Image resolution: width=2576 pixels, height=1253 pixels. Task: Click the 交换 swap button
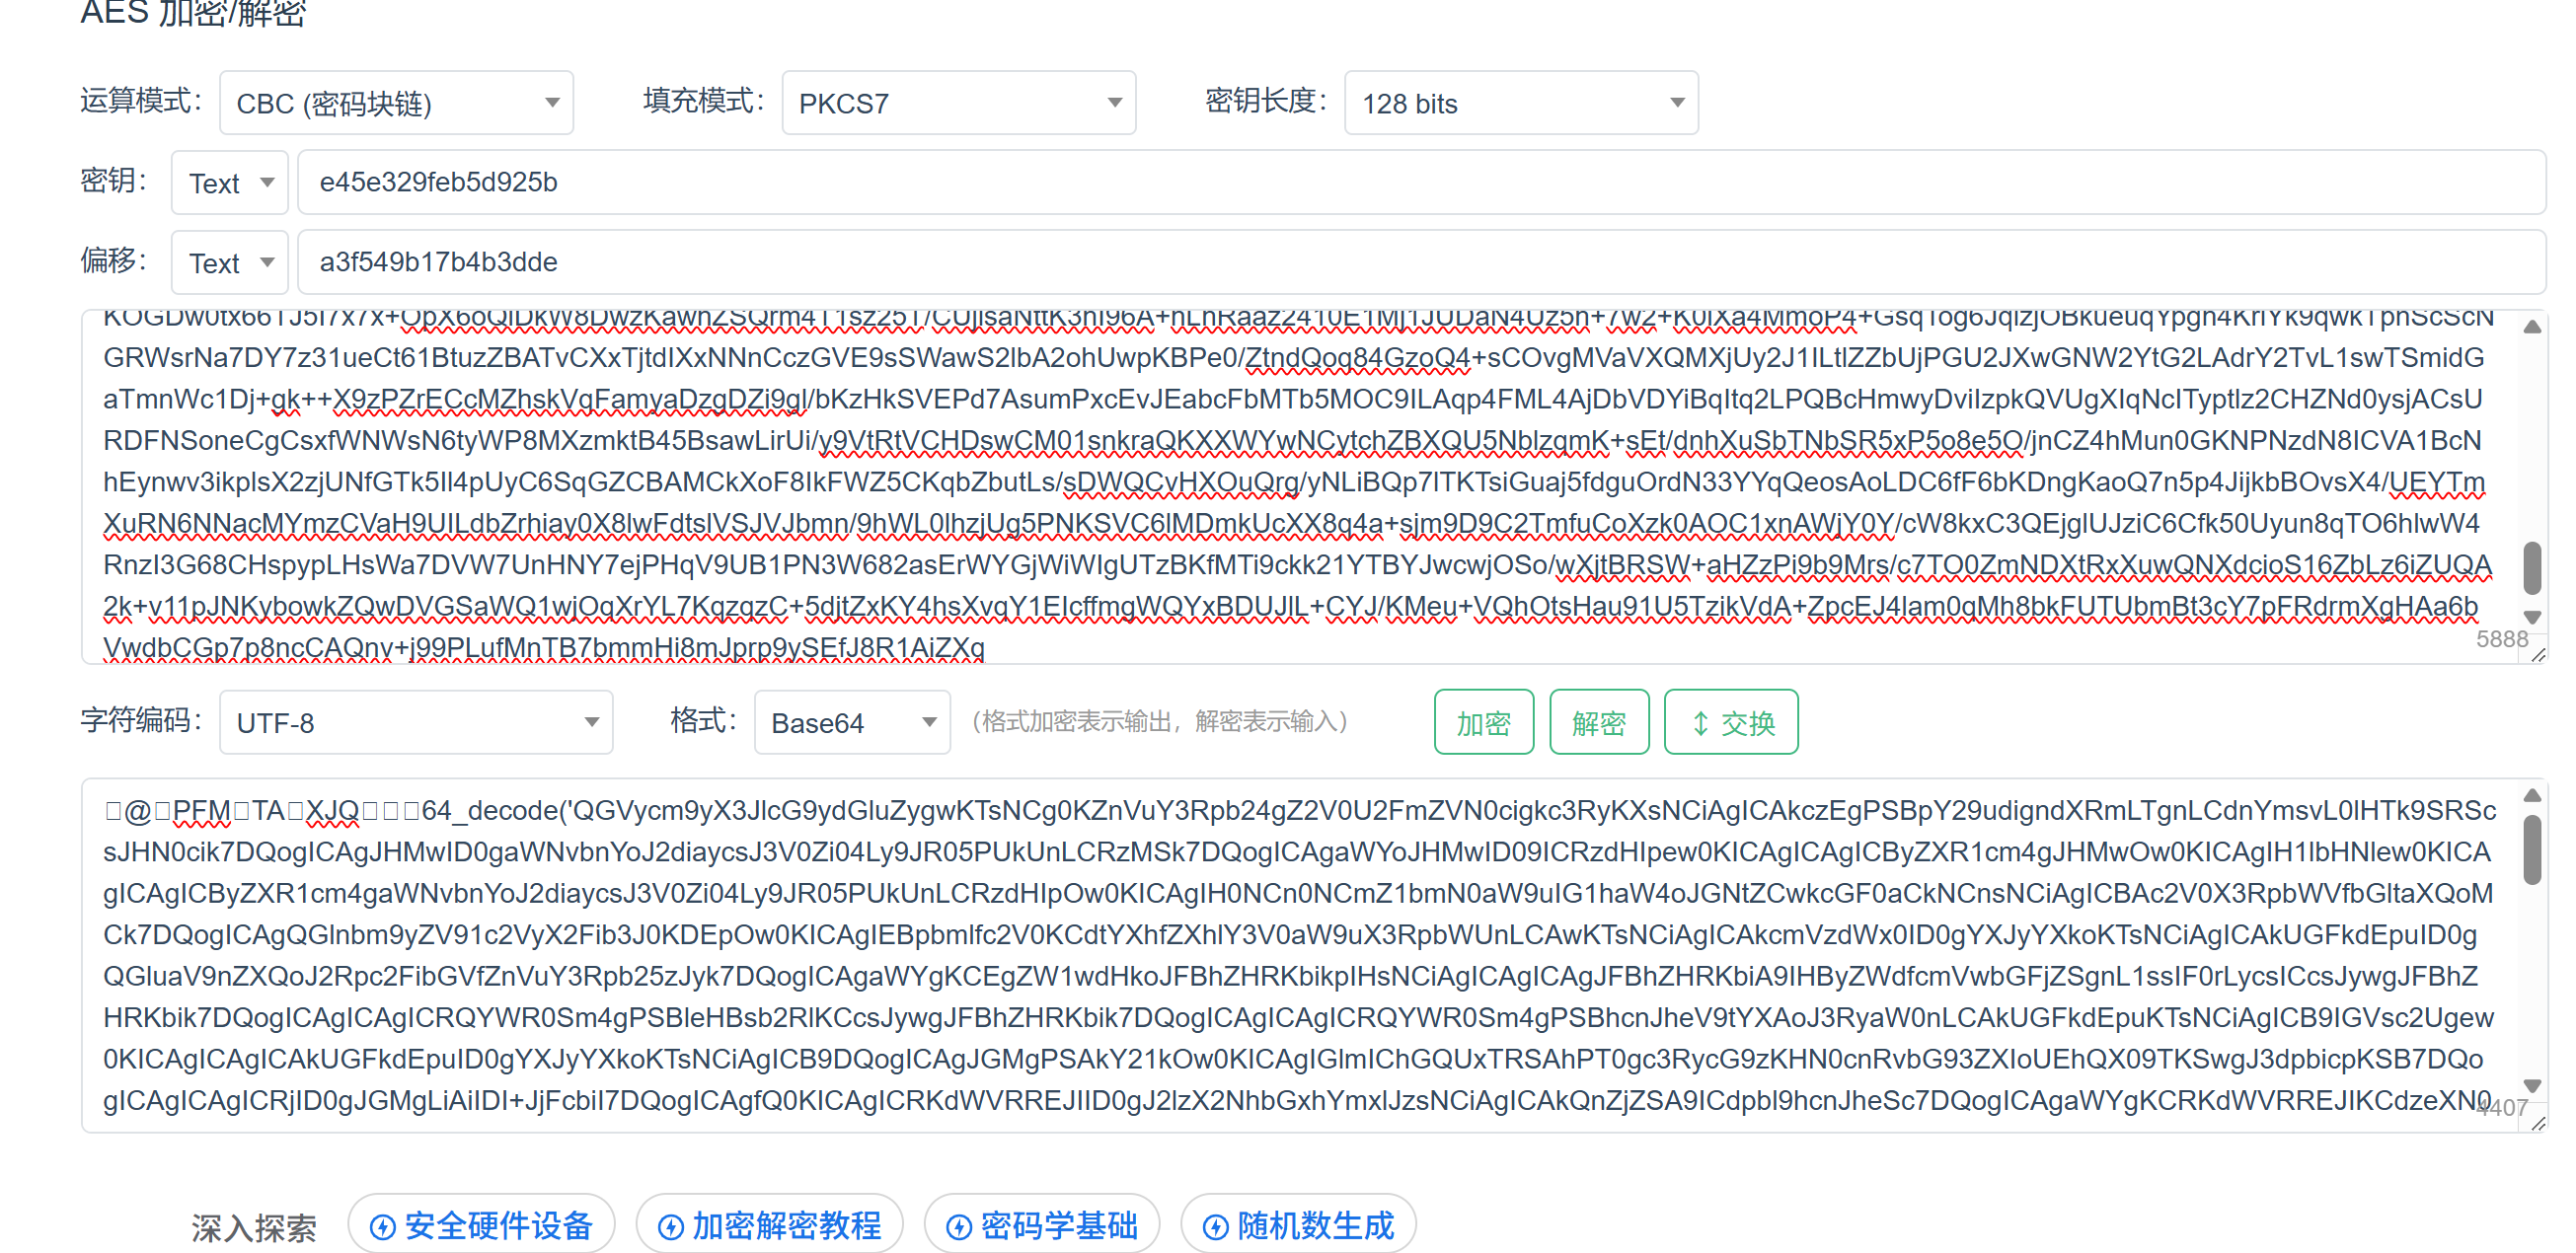[1731, 723]
